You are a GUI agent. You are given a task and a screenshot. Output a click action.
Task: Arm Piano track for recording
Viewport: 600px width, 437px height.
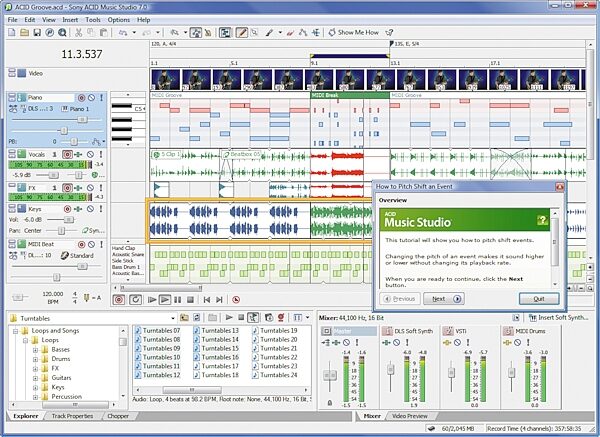click(81, 98)
